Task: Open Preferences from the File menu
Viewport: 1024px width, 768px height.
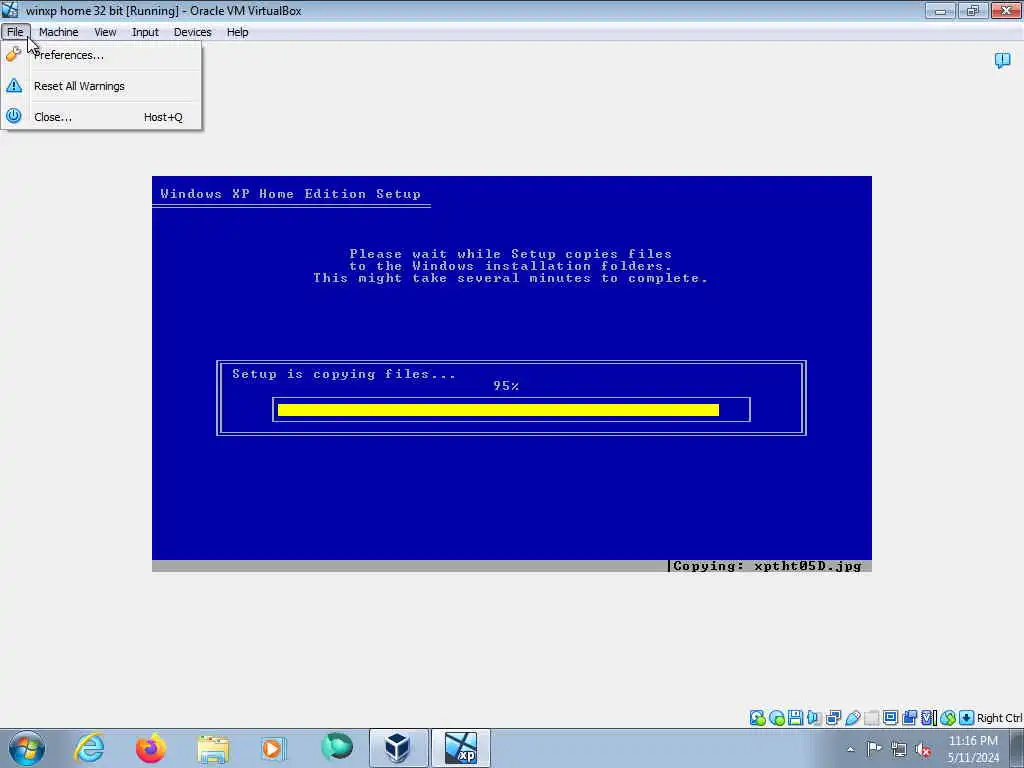Action: click(x=101, y=55)
